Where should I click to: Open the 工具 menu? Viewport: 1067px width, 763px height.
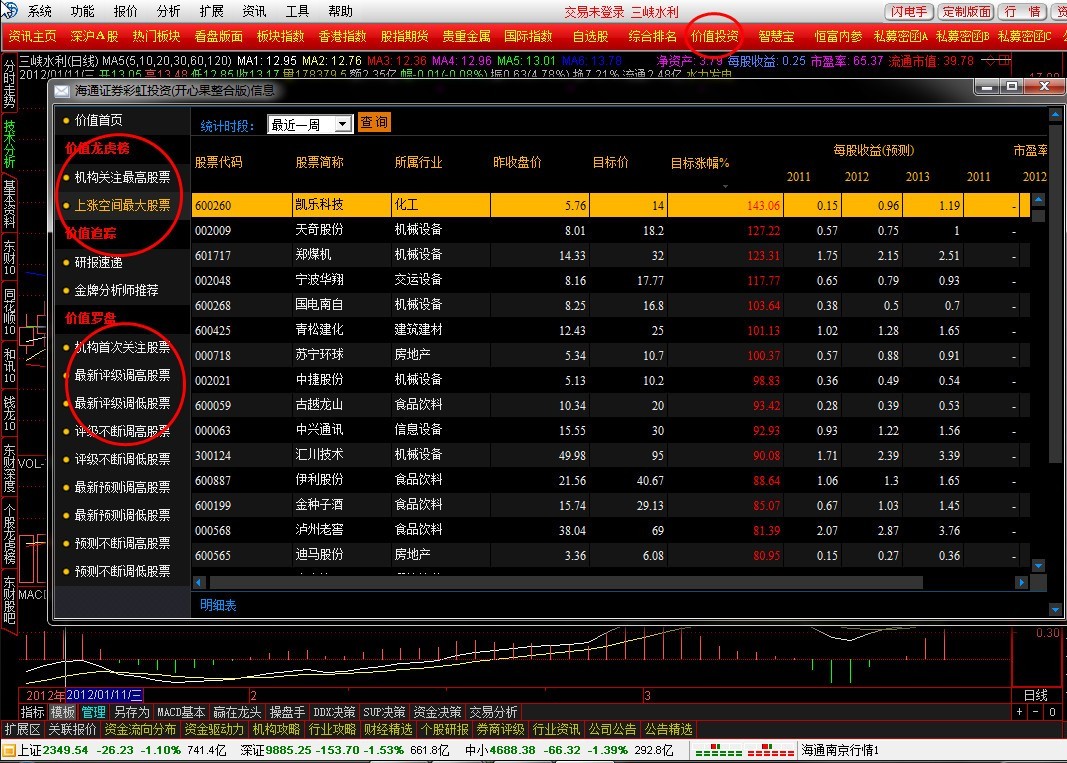pyautogui.click(x=297, y=11)
